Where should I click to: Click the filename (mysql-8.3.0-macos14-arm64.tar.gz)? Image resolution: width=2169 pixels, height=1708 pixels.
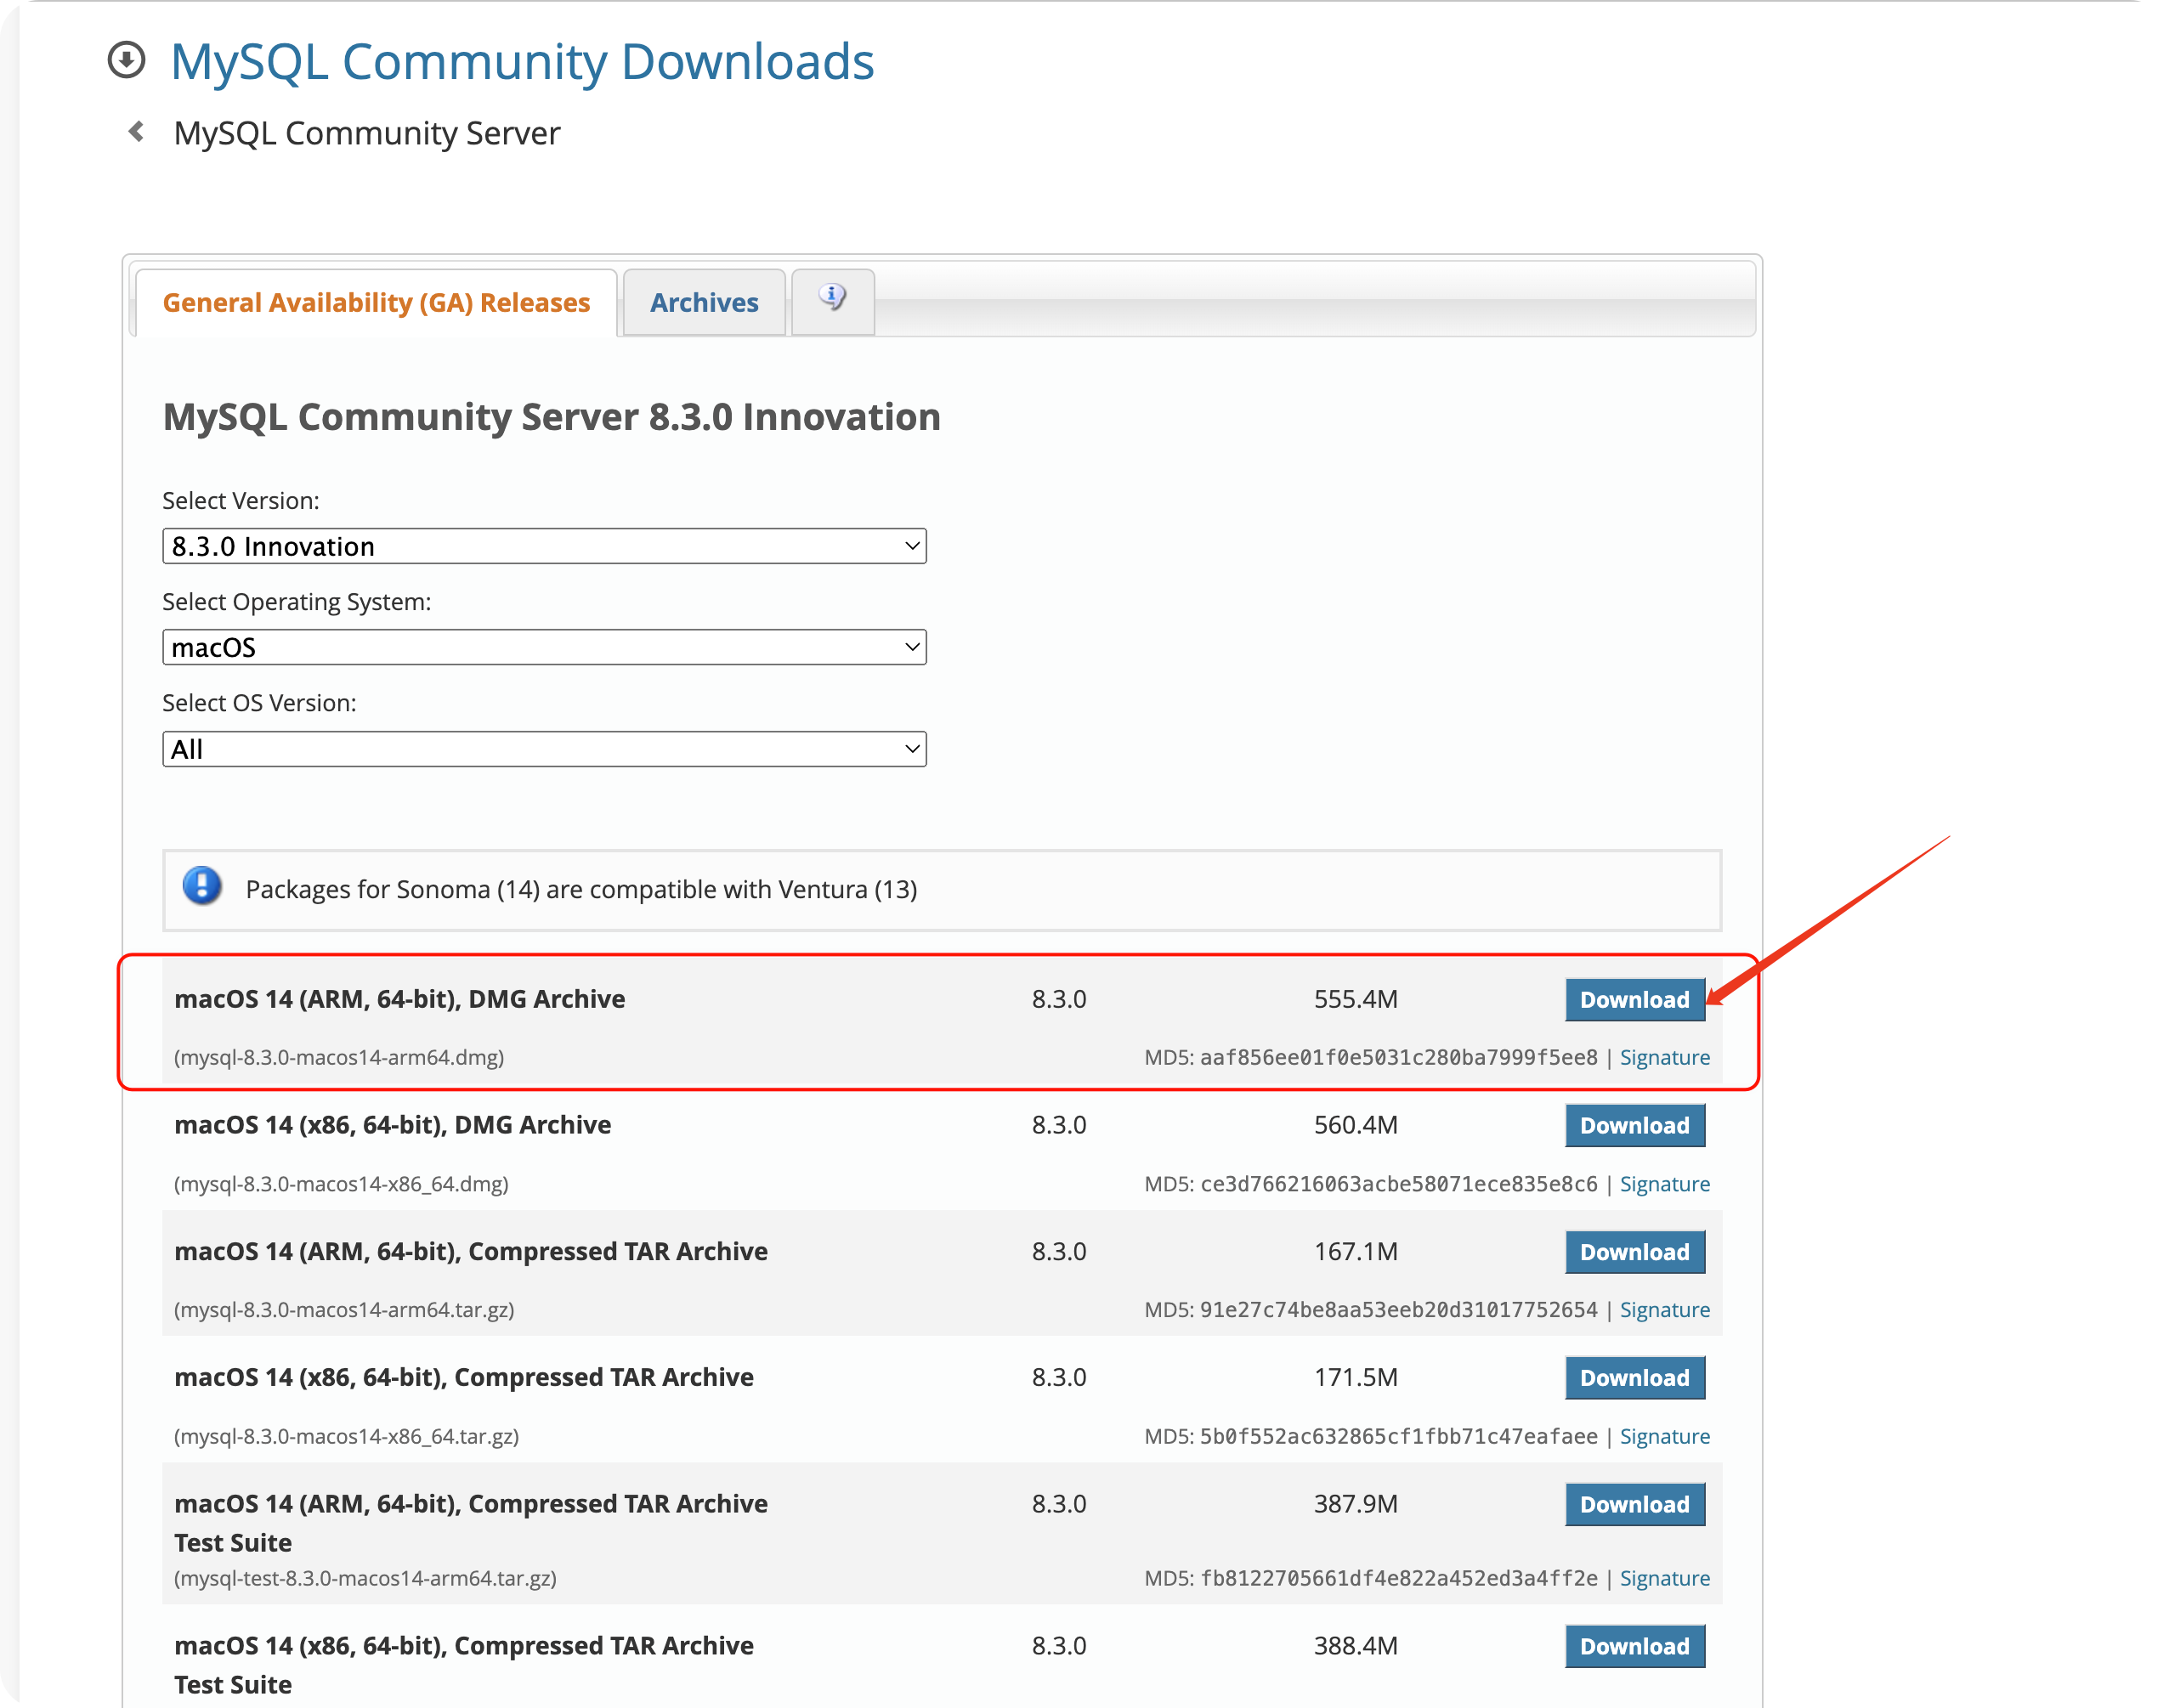pyautogui.click(x=344, y=1310)
